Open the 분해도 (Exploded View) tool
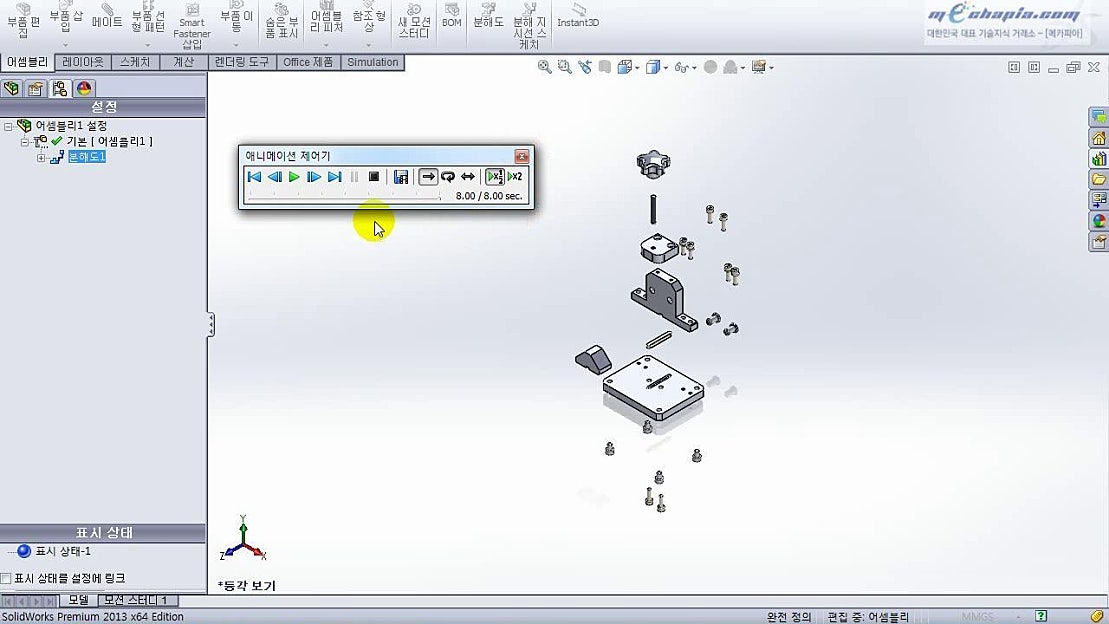The image size is (1109, 624). tap(486, 22)
